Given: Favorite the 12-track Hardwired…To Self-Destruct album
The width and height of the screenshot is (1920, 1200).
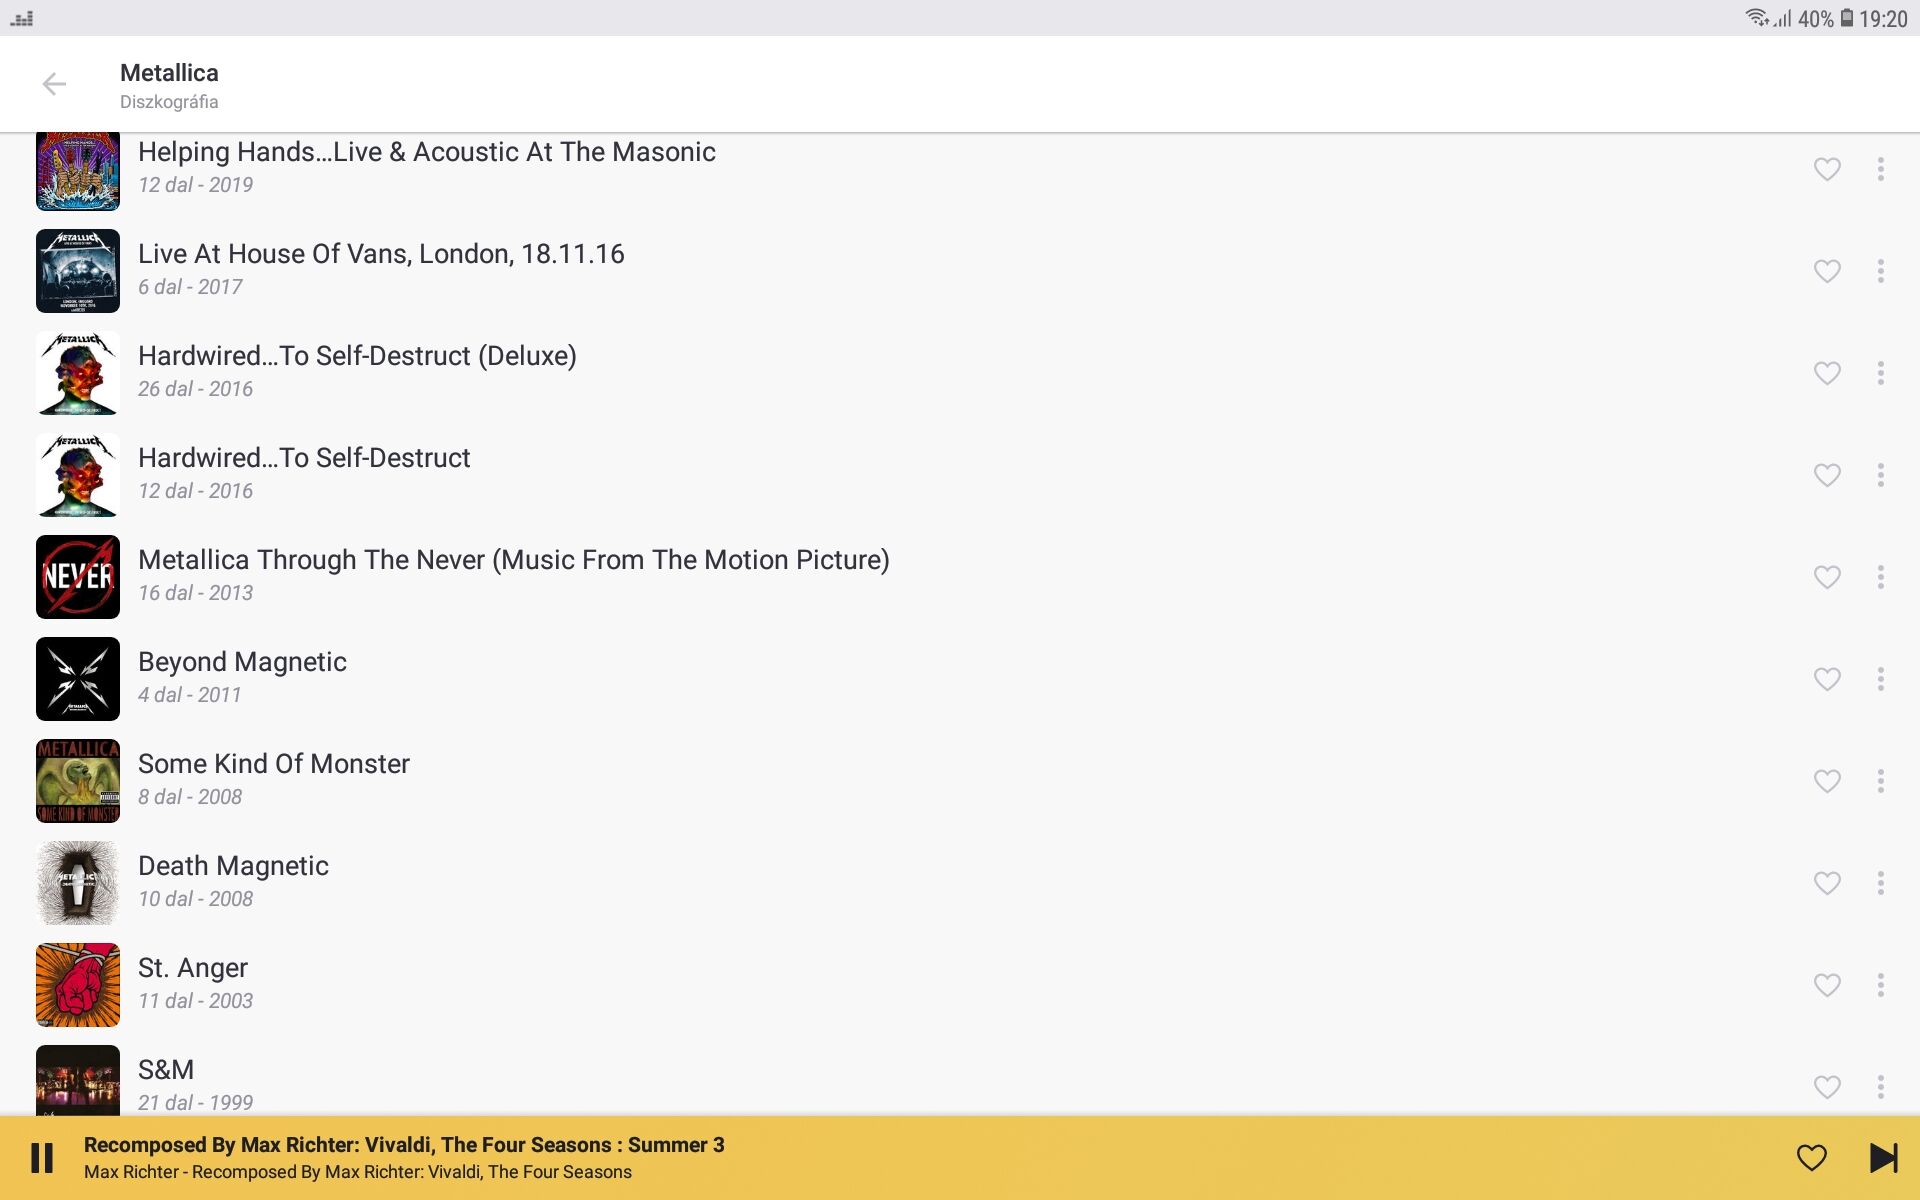Looking at the screenshot, I should click(1827, 475).
